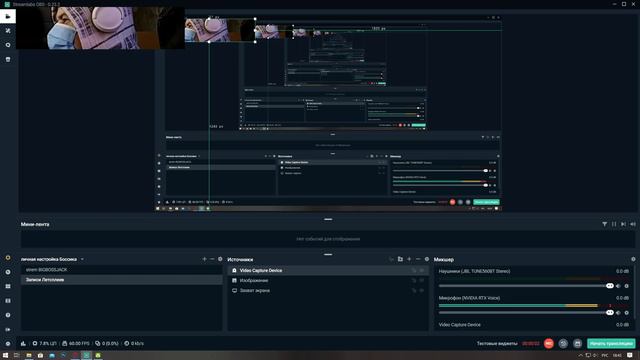Open Task View on taskbar
The height and width of the screenshot is (360, 640).
coord(17,356)
